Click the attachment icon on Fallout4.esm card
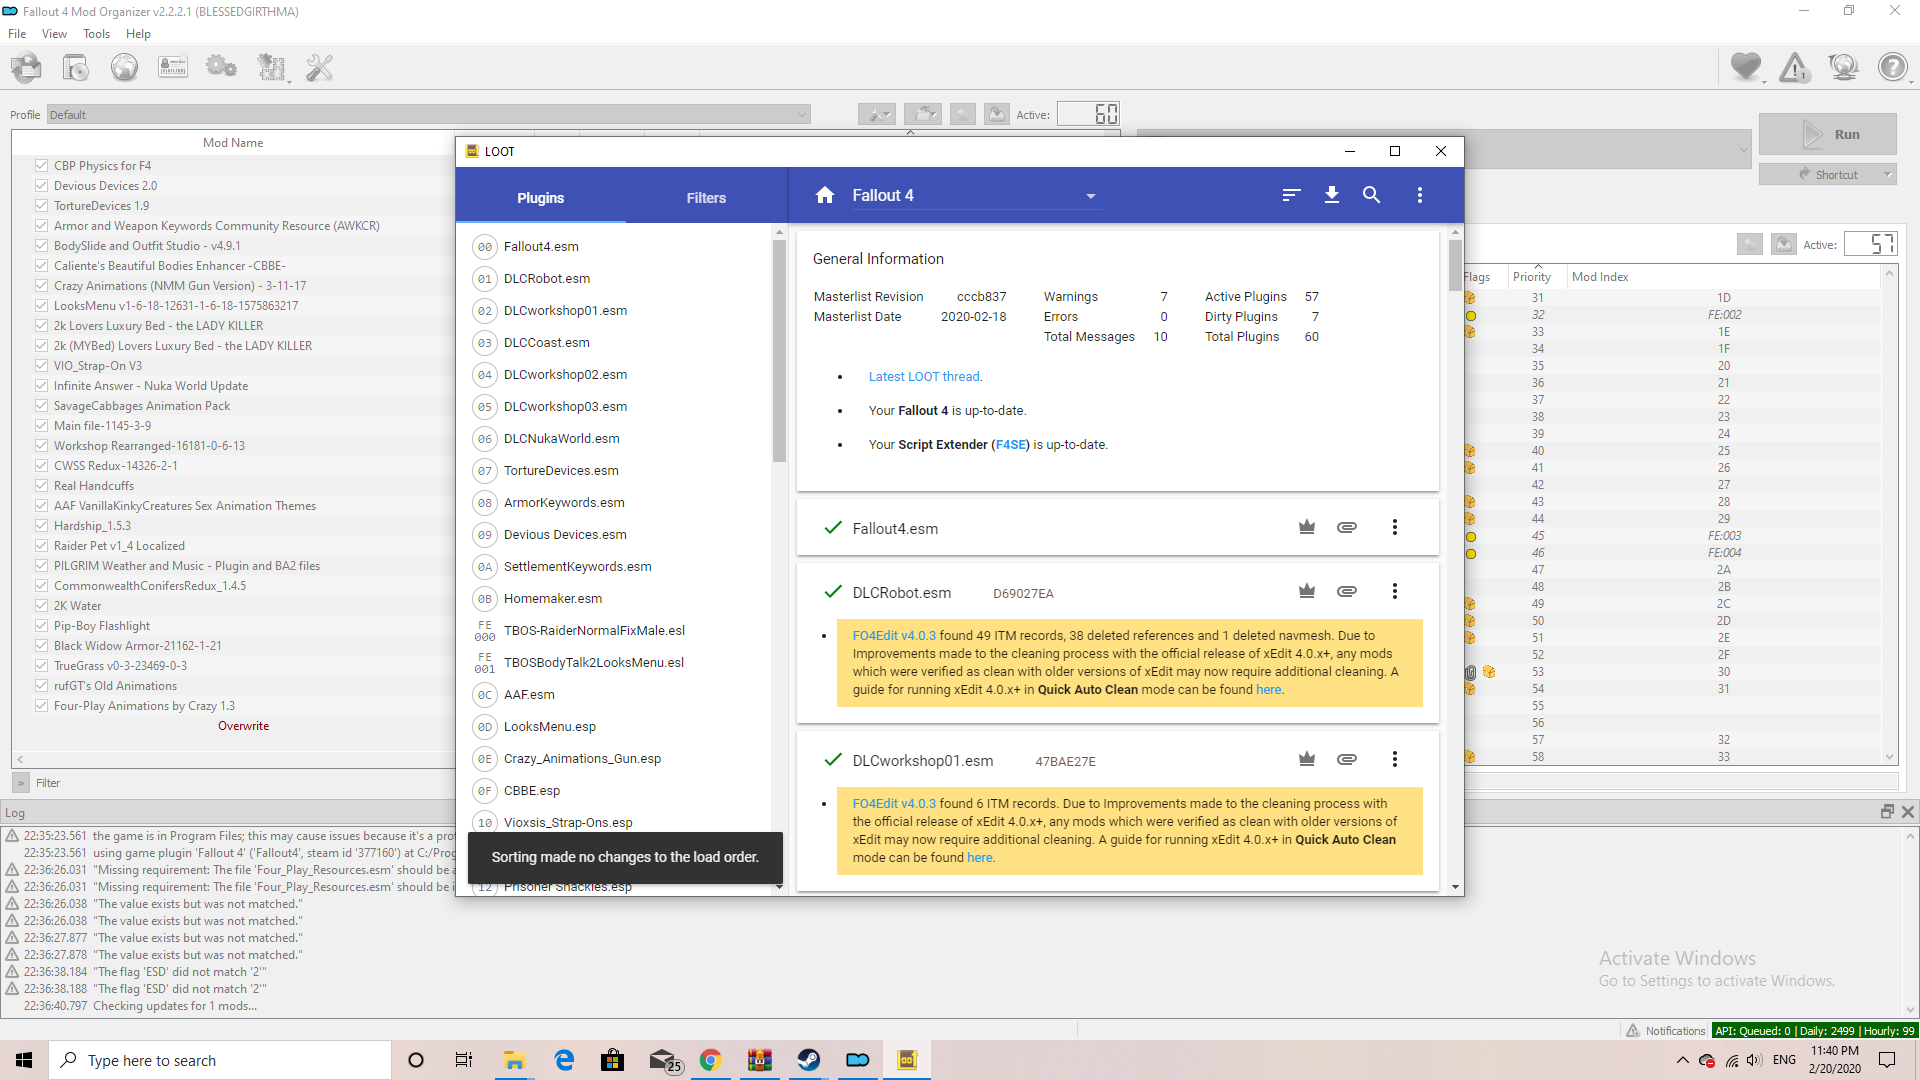Screen dimensions: 1920x1080 (x=1347, y=527)
